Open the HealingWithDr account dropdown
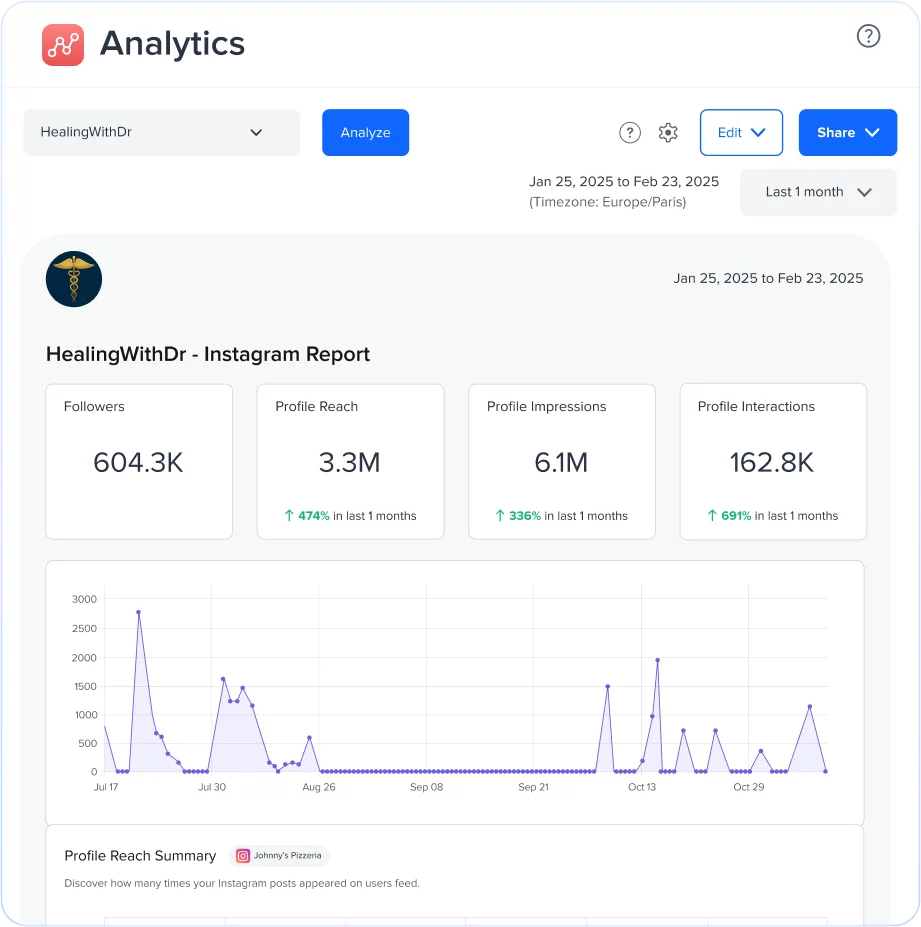Image resolution: width=921 pixels, height=927 pixels. coord(160,132)
